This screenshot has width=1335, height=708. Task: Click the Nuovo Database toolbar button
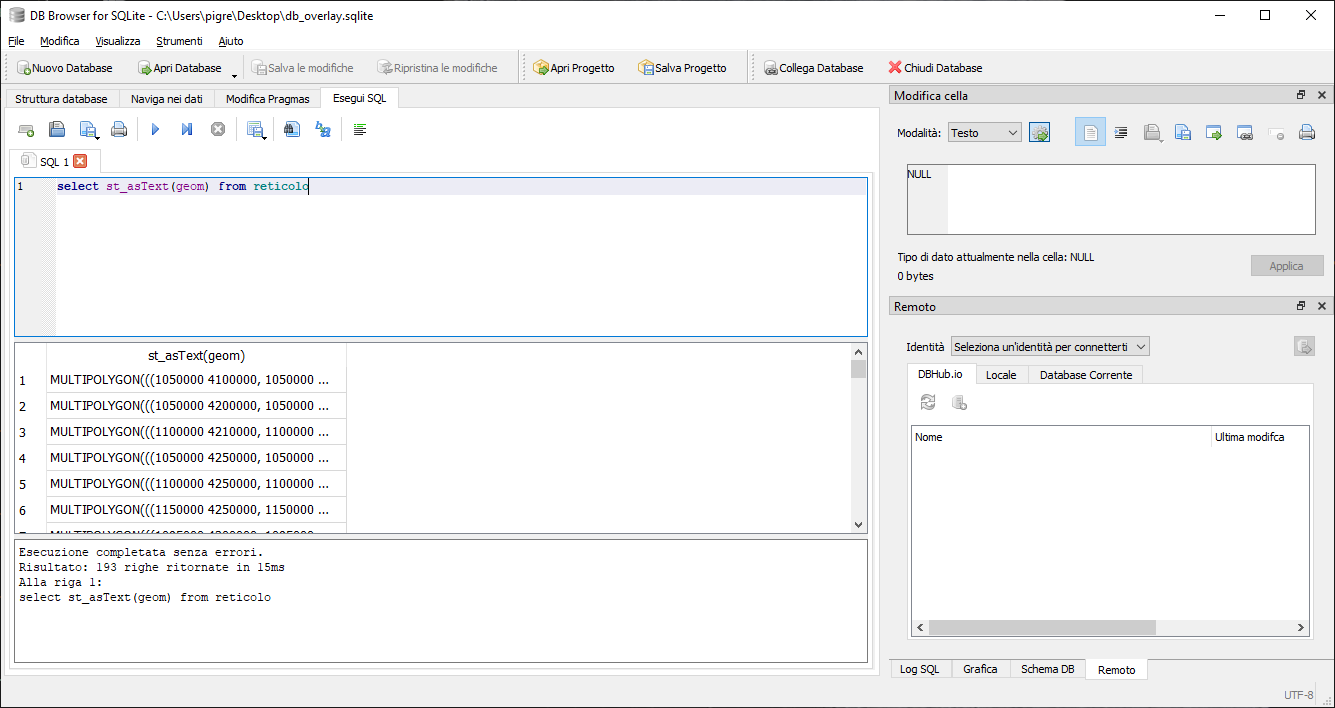tap(65, 68)
